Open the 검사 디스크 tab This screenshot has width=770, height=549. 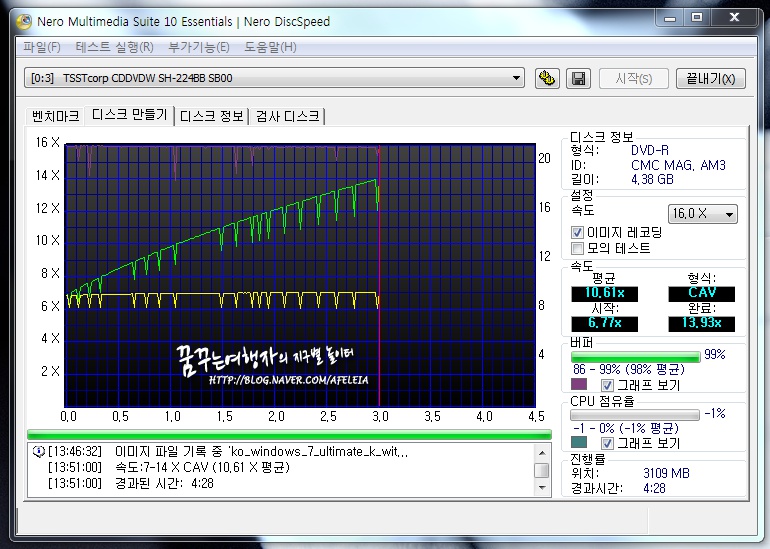point(288,116)
